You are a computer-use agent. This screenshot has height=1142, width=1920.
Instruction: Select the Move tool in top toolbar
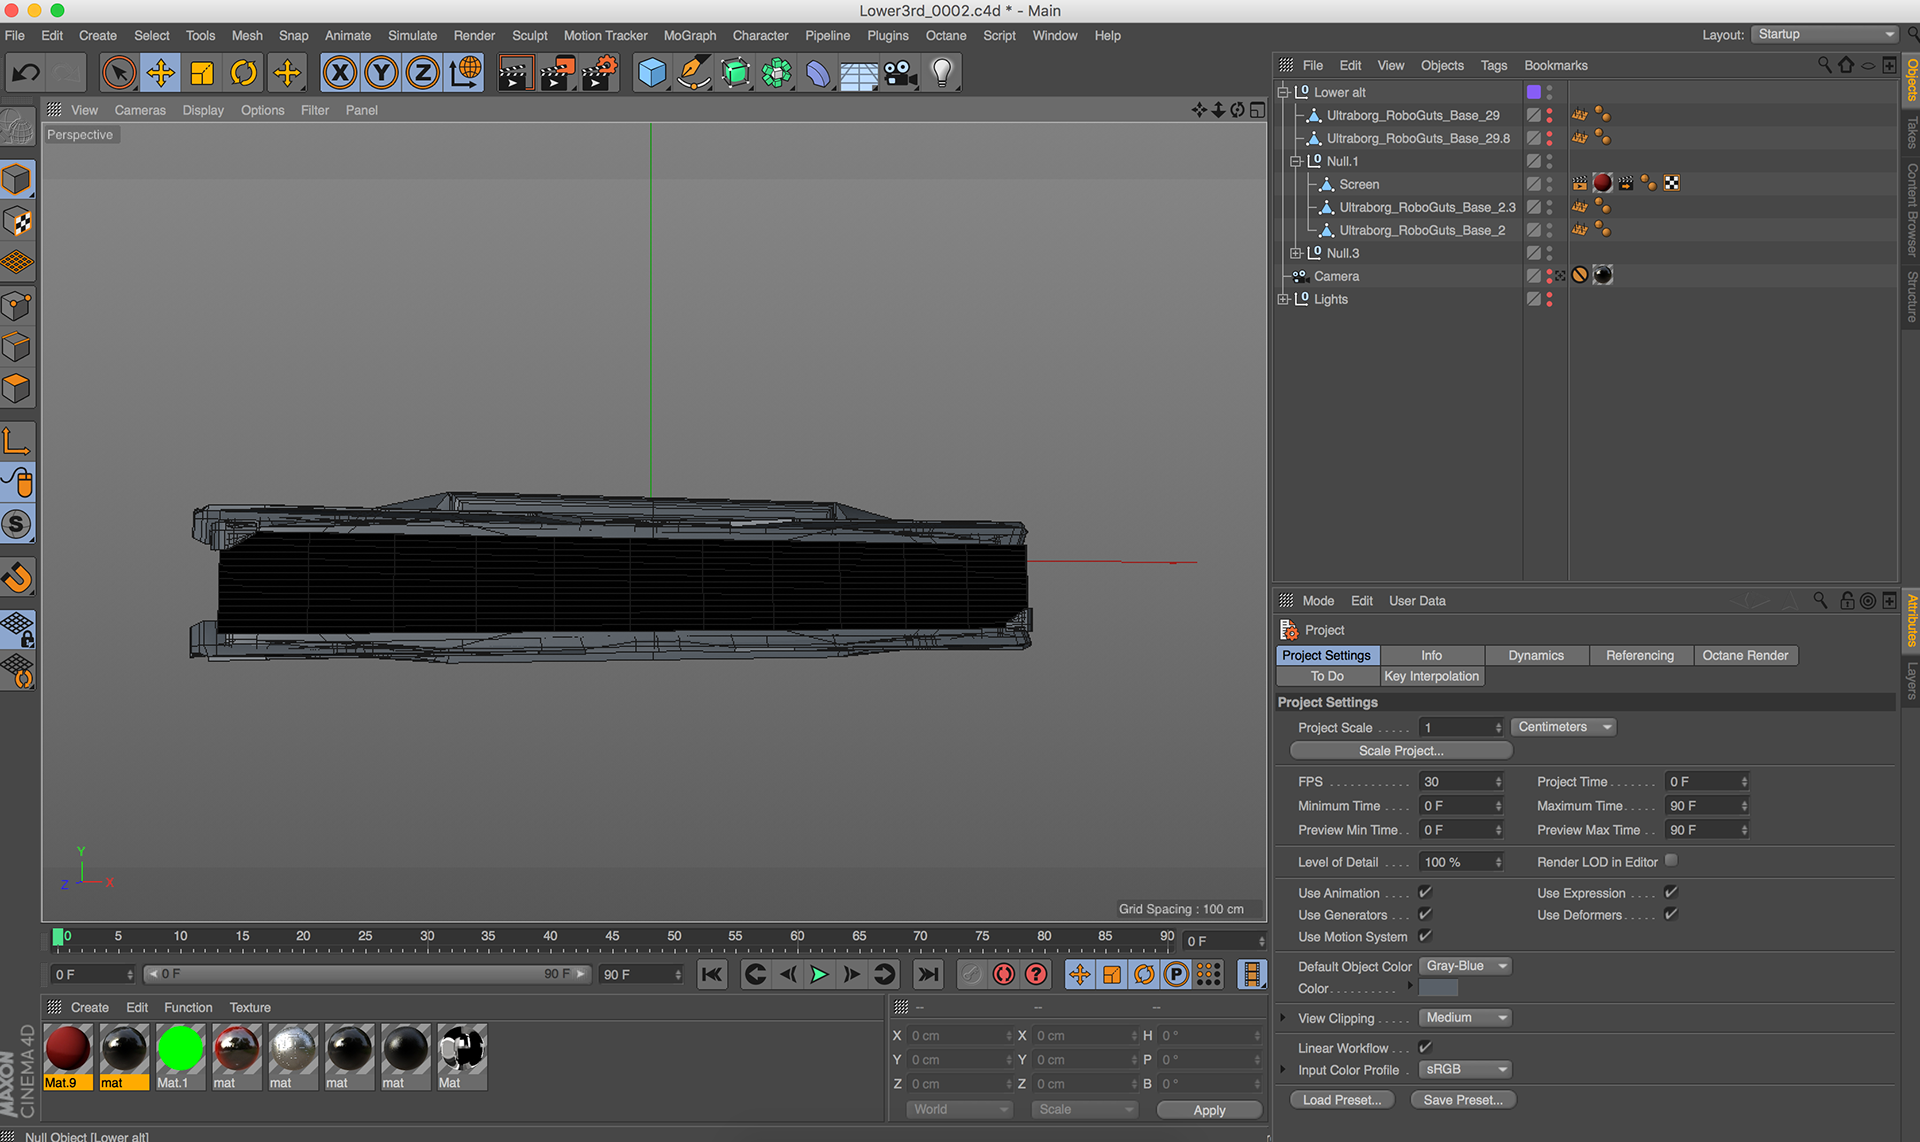click(160, 73)
